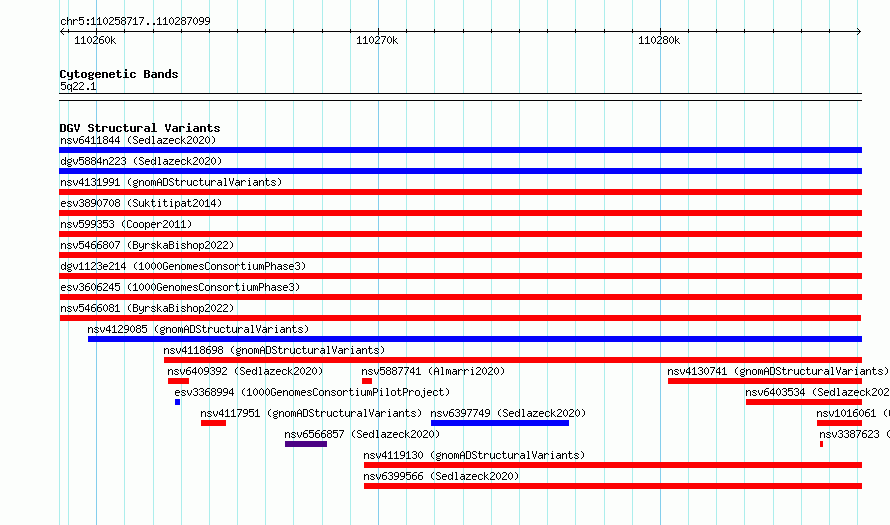Viewport: 890px width, 525px height.
Task: Click the red bar under nsv4119130
Action: coord(613,465)
